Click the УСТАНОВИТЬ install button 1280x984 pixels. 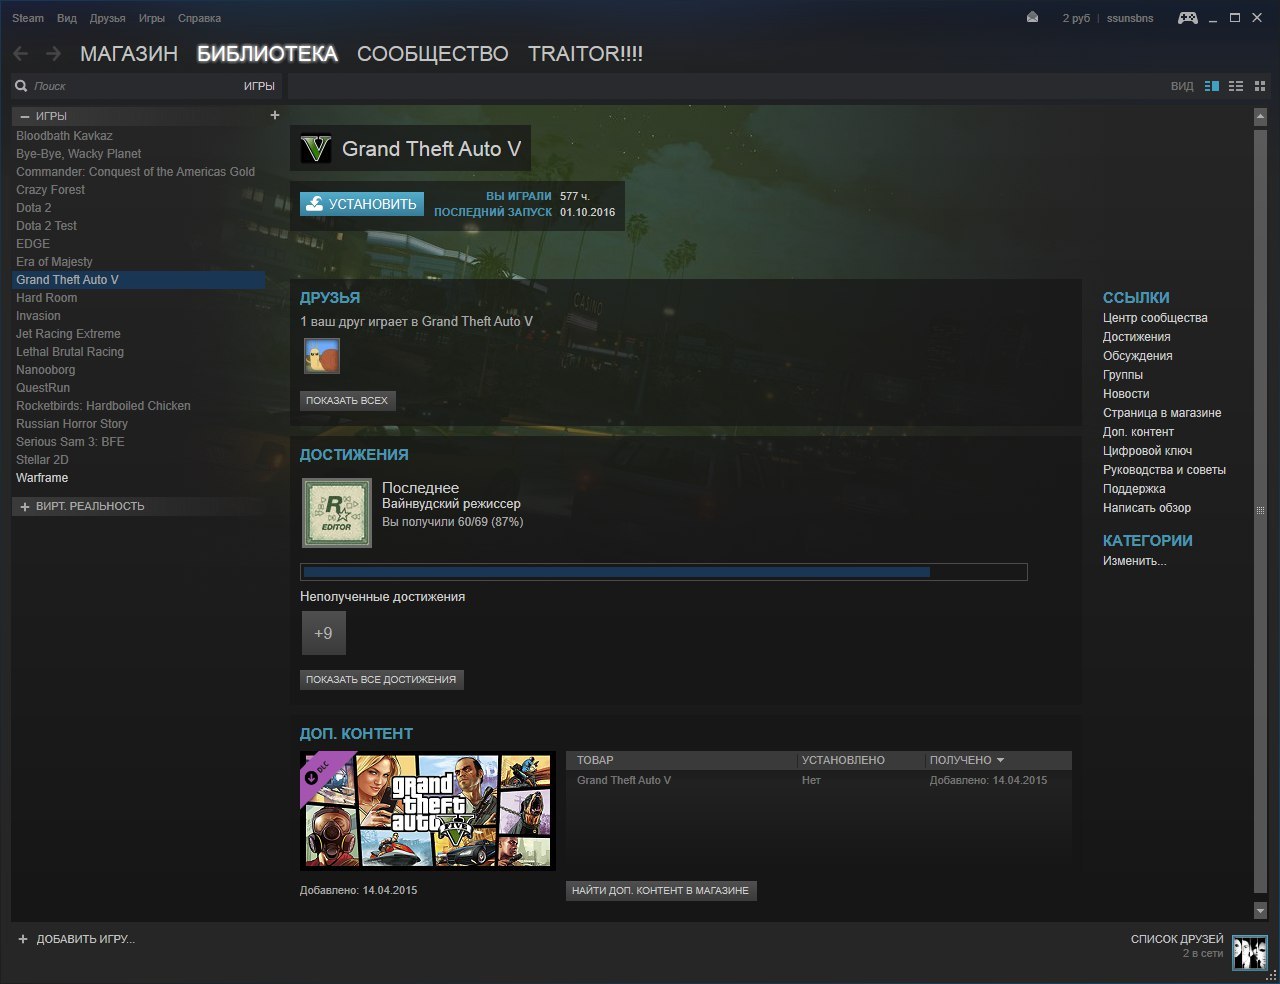click(362, 204)
